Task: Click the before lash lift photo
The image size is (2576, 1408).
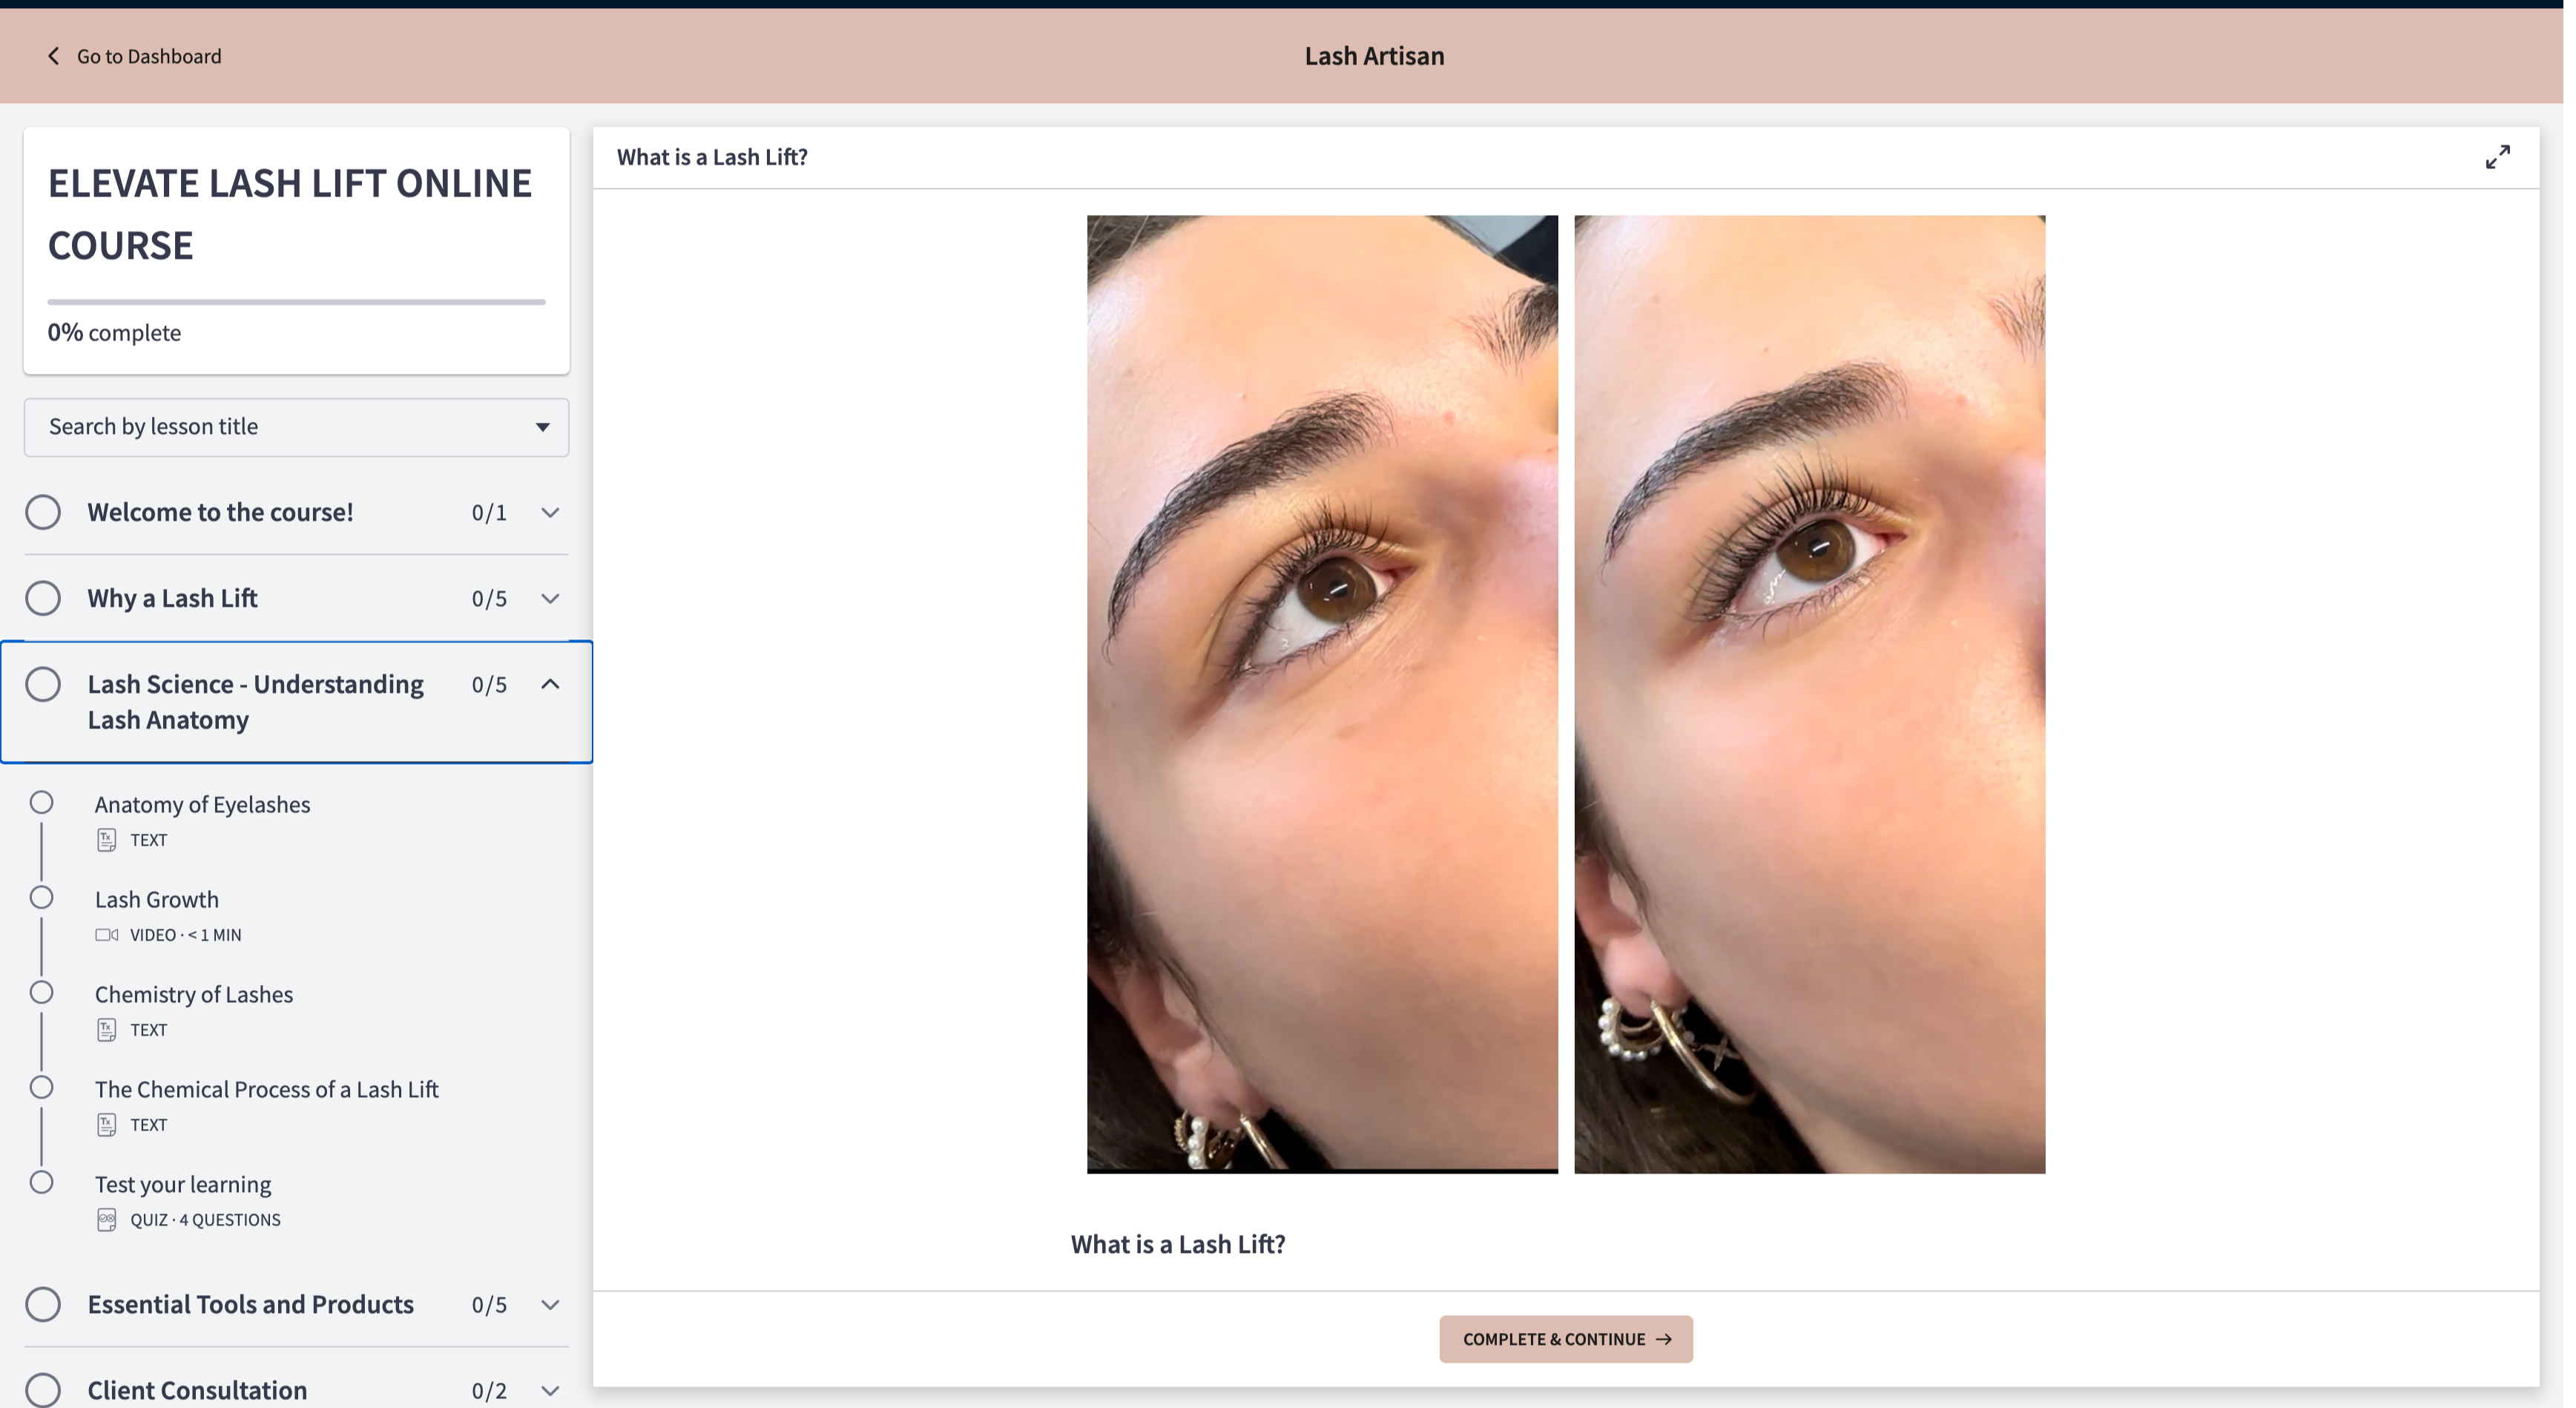Action: coord(1322,694)
